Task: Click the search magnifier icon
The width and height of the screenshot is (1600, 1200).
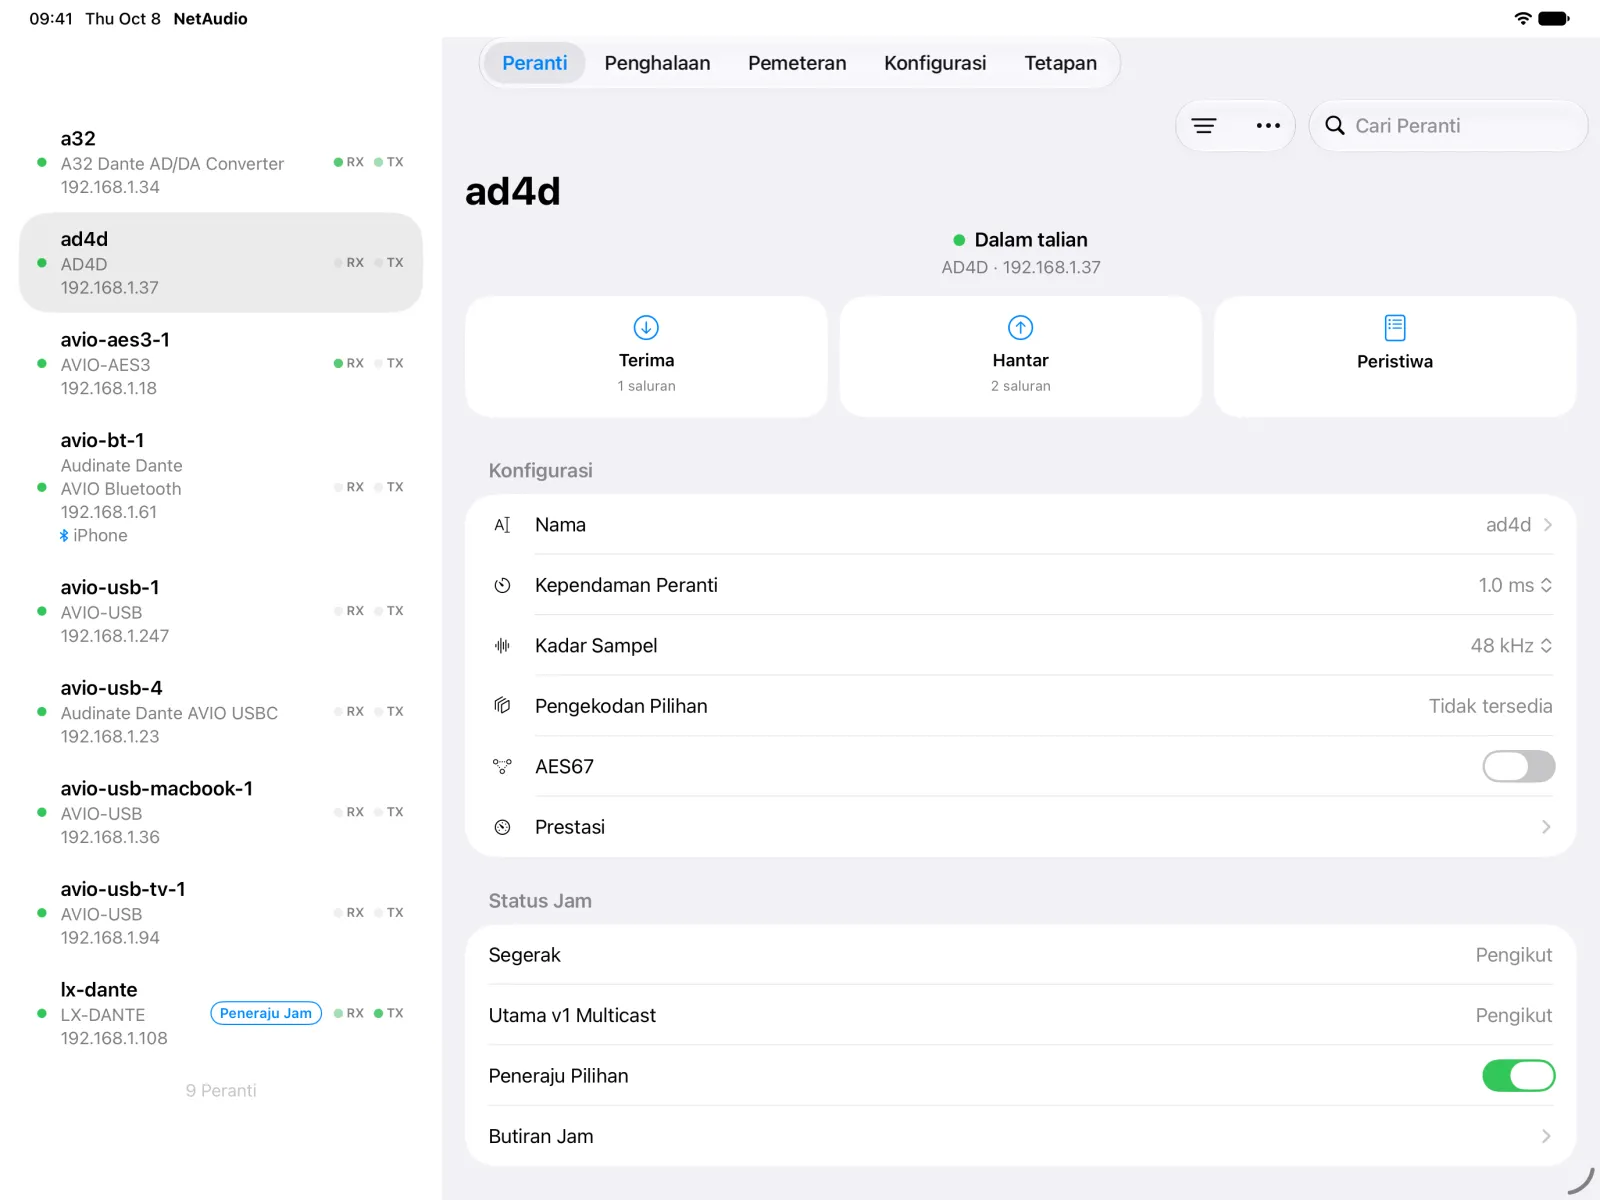Action: (1334, 126)
